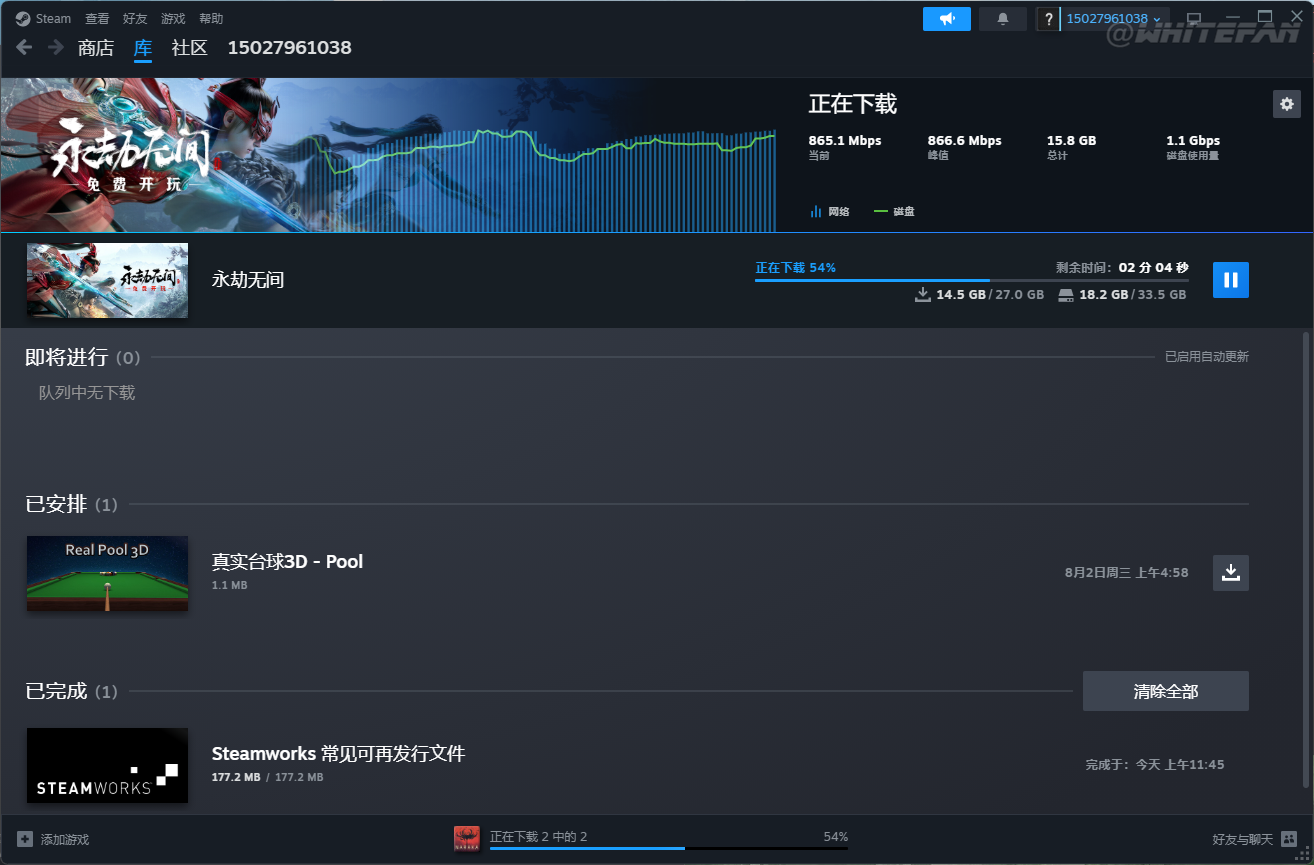1314x865 pixels.
Task: Open the Steamworks thumbnail
Action: click(x=107, y=765)
